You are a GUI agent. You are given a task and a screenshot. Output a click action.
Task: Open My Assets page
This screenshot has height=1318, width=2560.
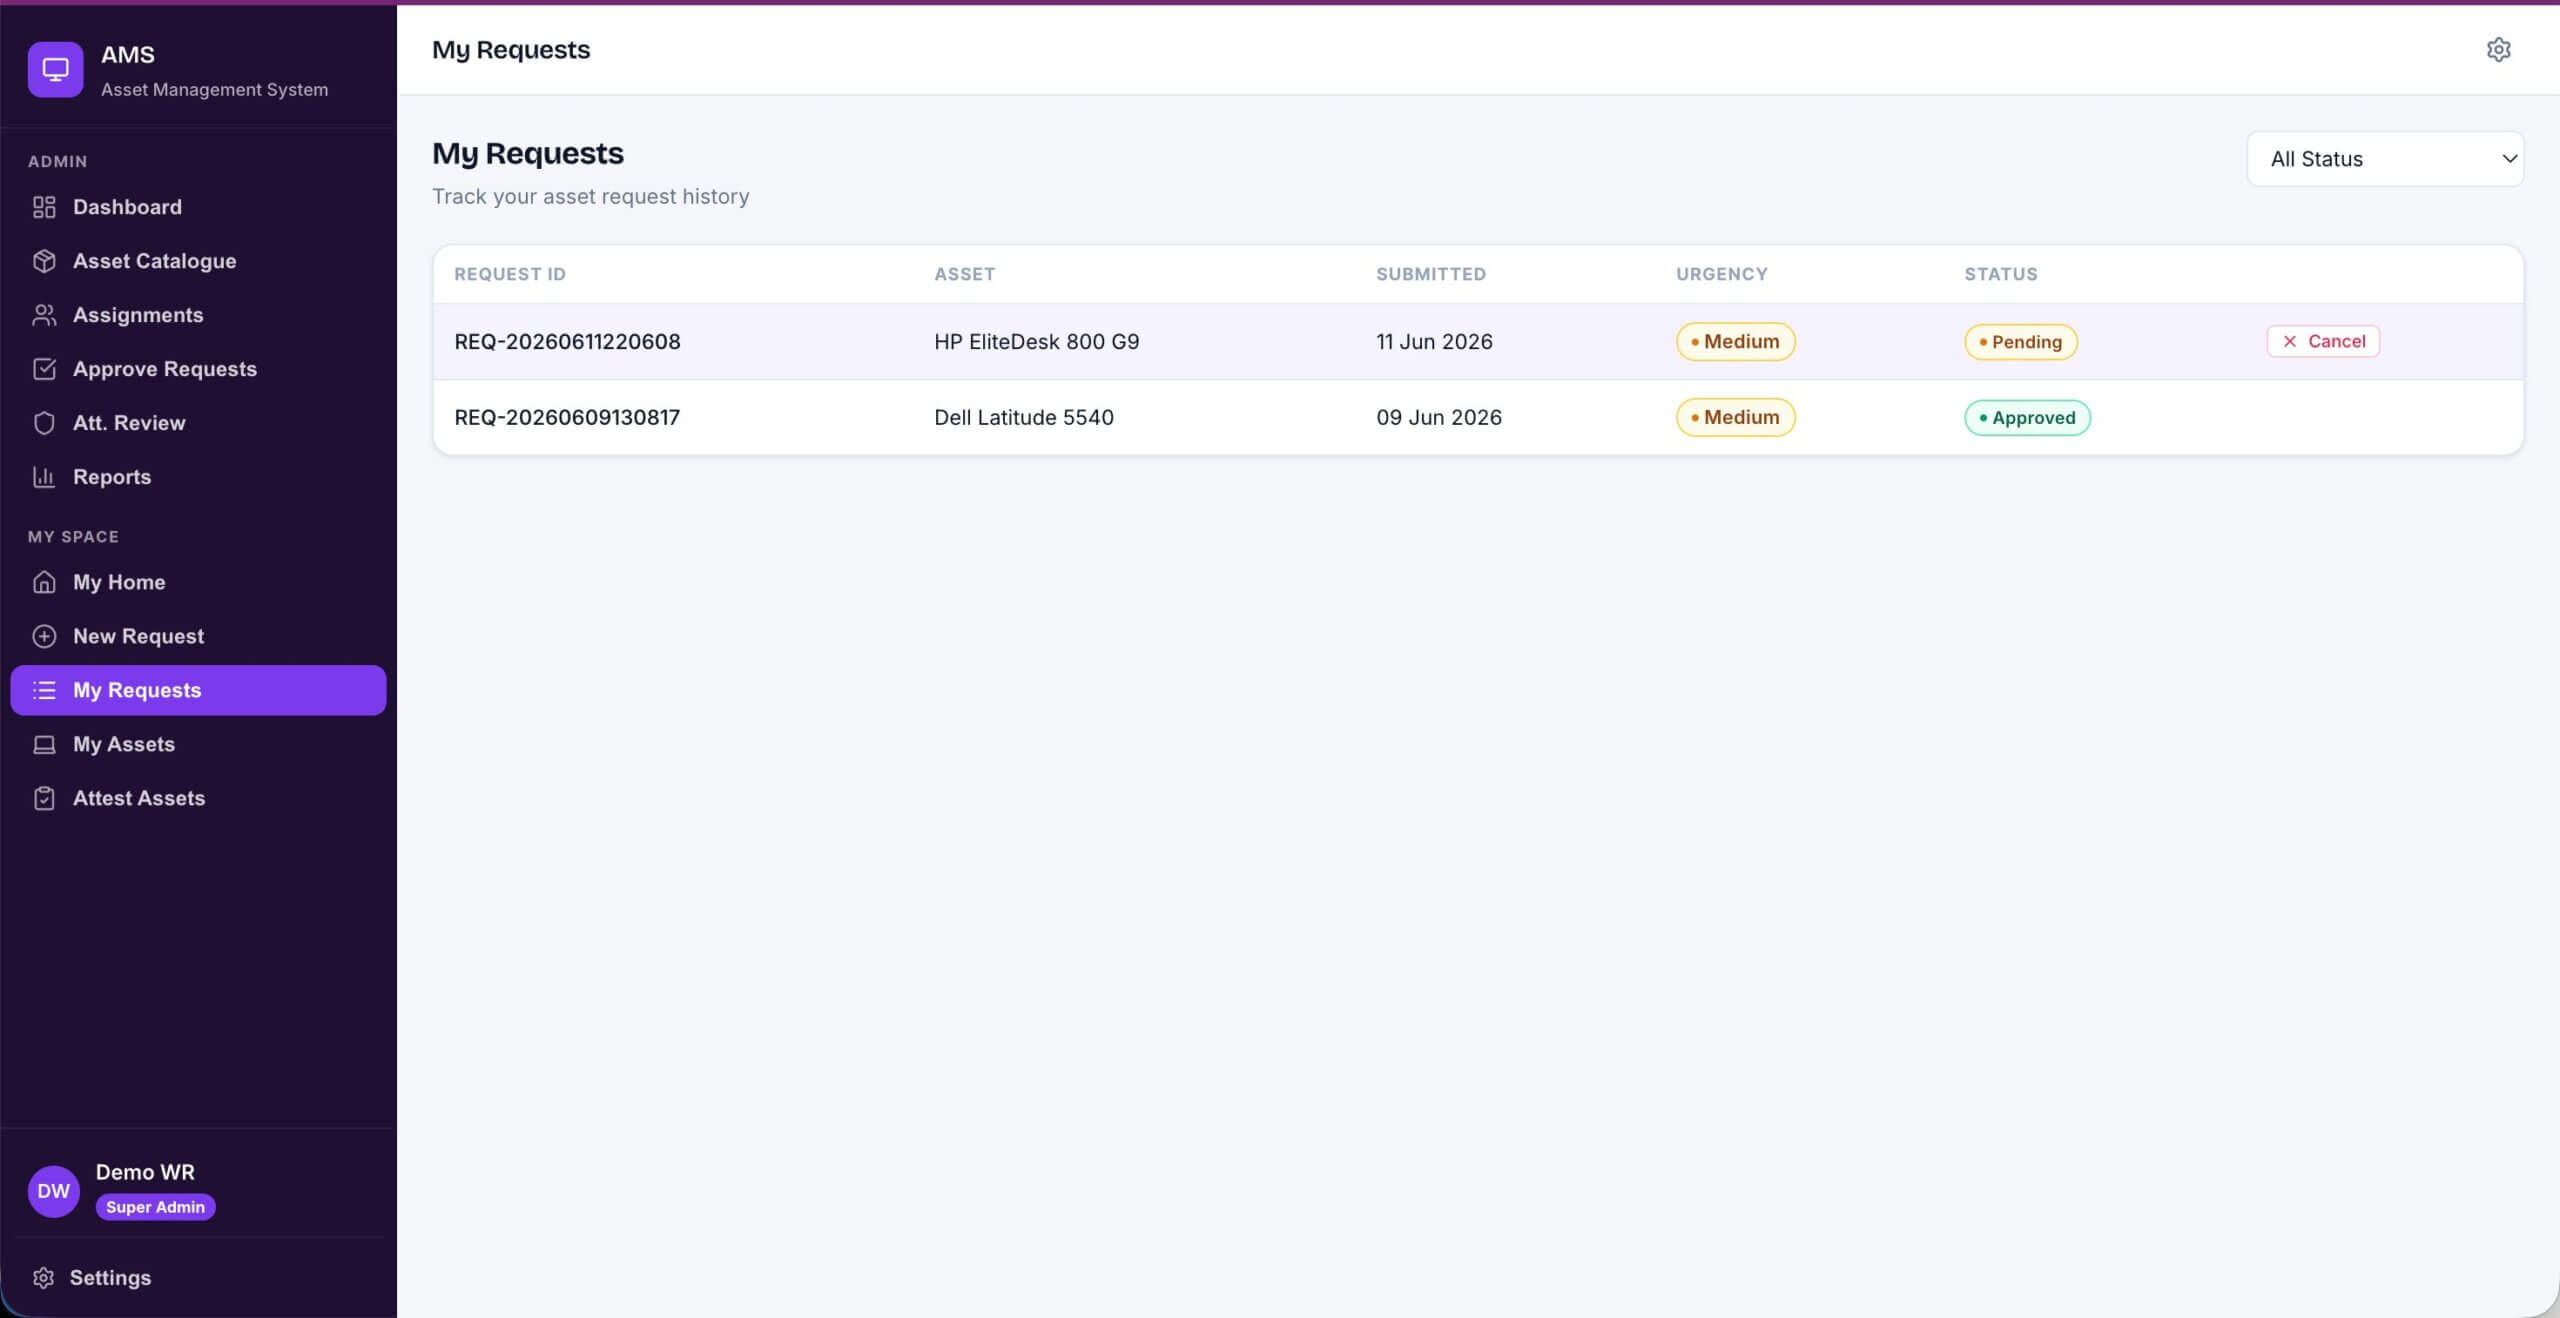click(x=198, y=744)
